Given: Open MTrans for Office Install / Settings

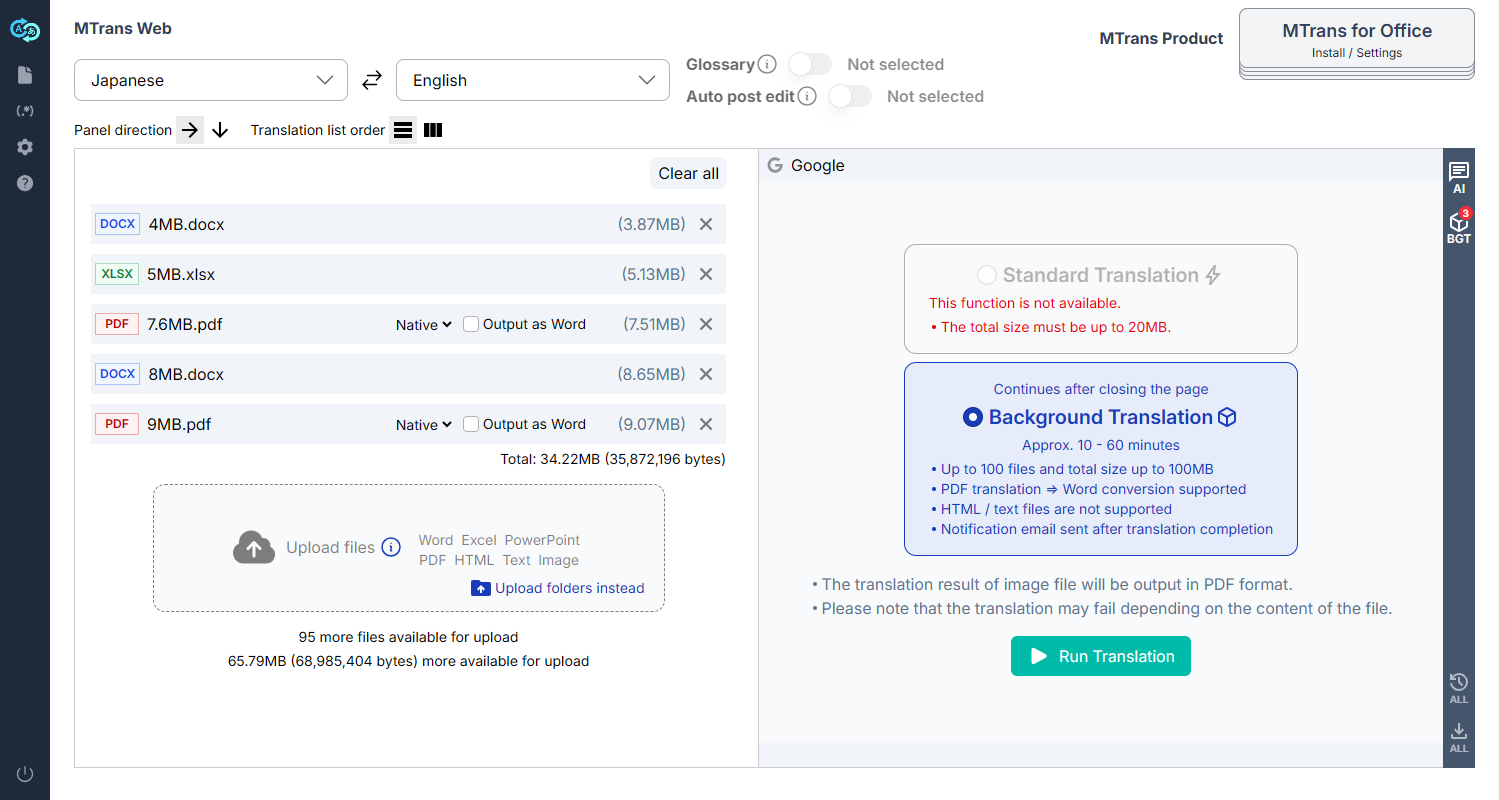Looking at the screenshot, I should pyautogui.click(x=1357, y=41).
